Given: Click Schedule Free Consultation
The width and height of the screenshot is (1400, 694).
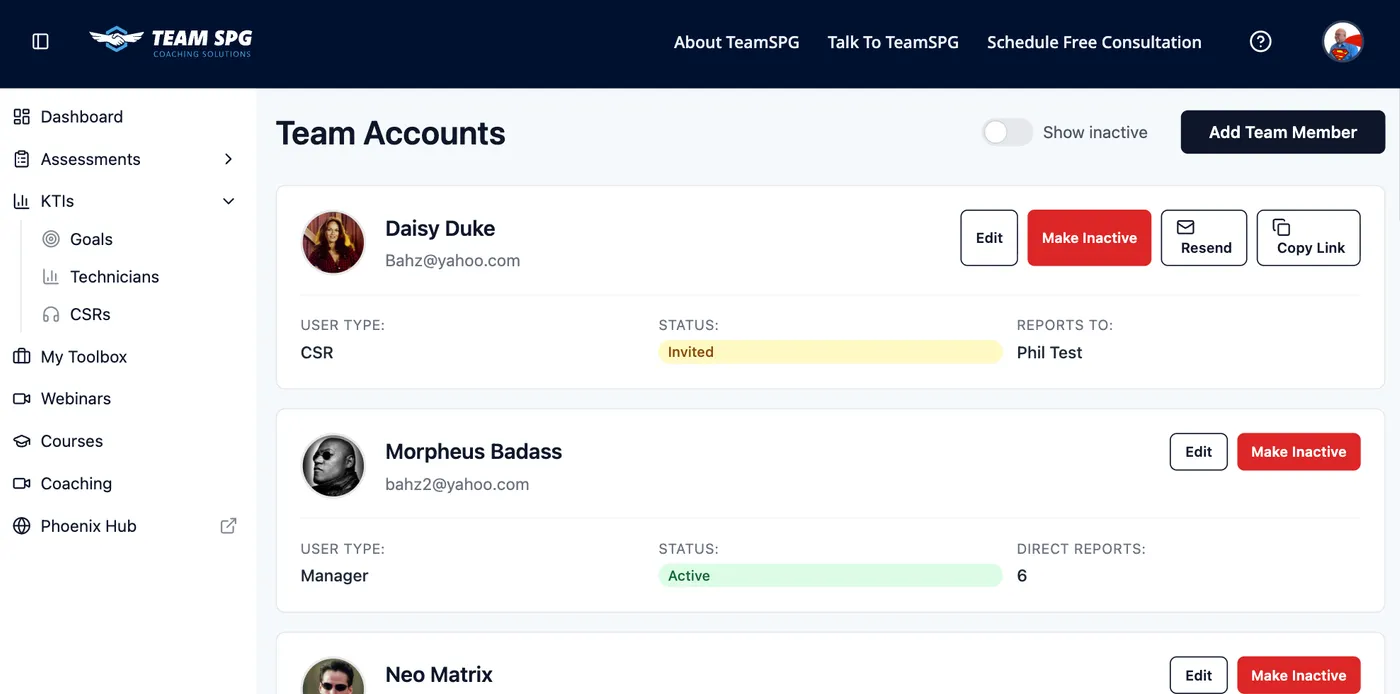Looking at the screenshot, I should click(x=1094, y=42).
